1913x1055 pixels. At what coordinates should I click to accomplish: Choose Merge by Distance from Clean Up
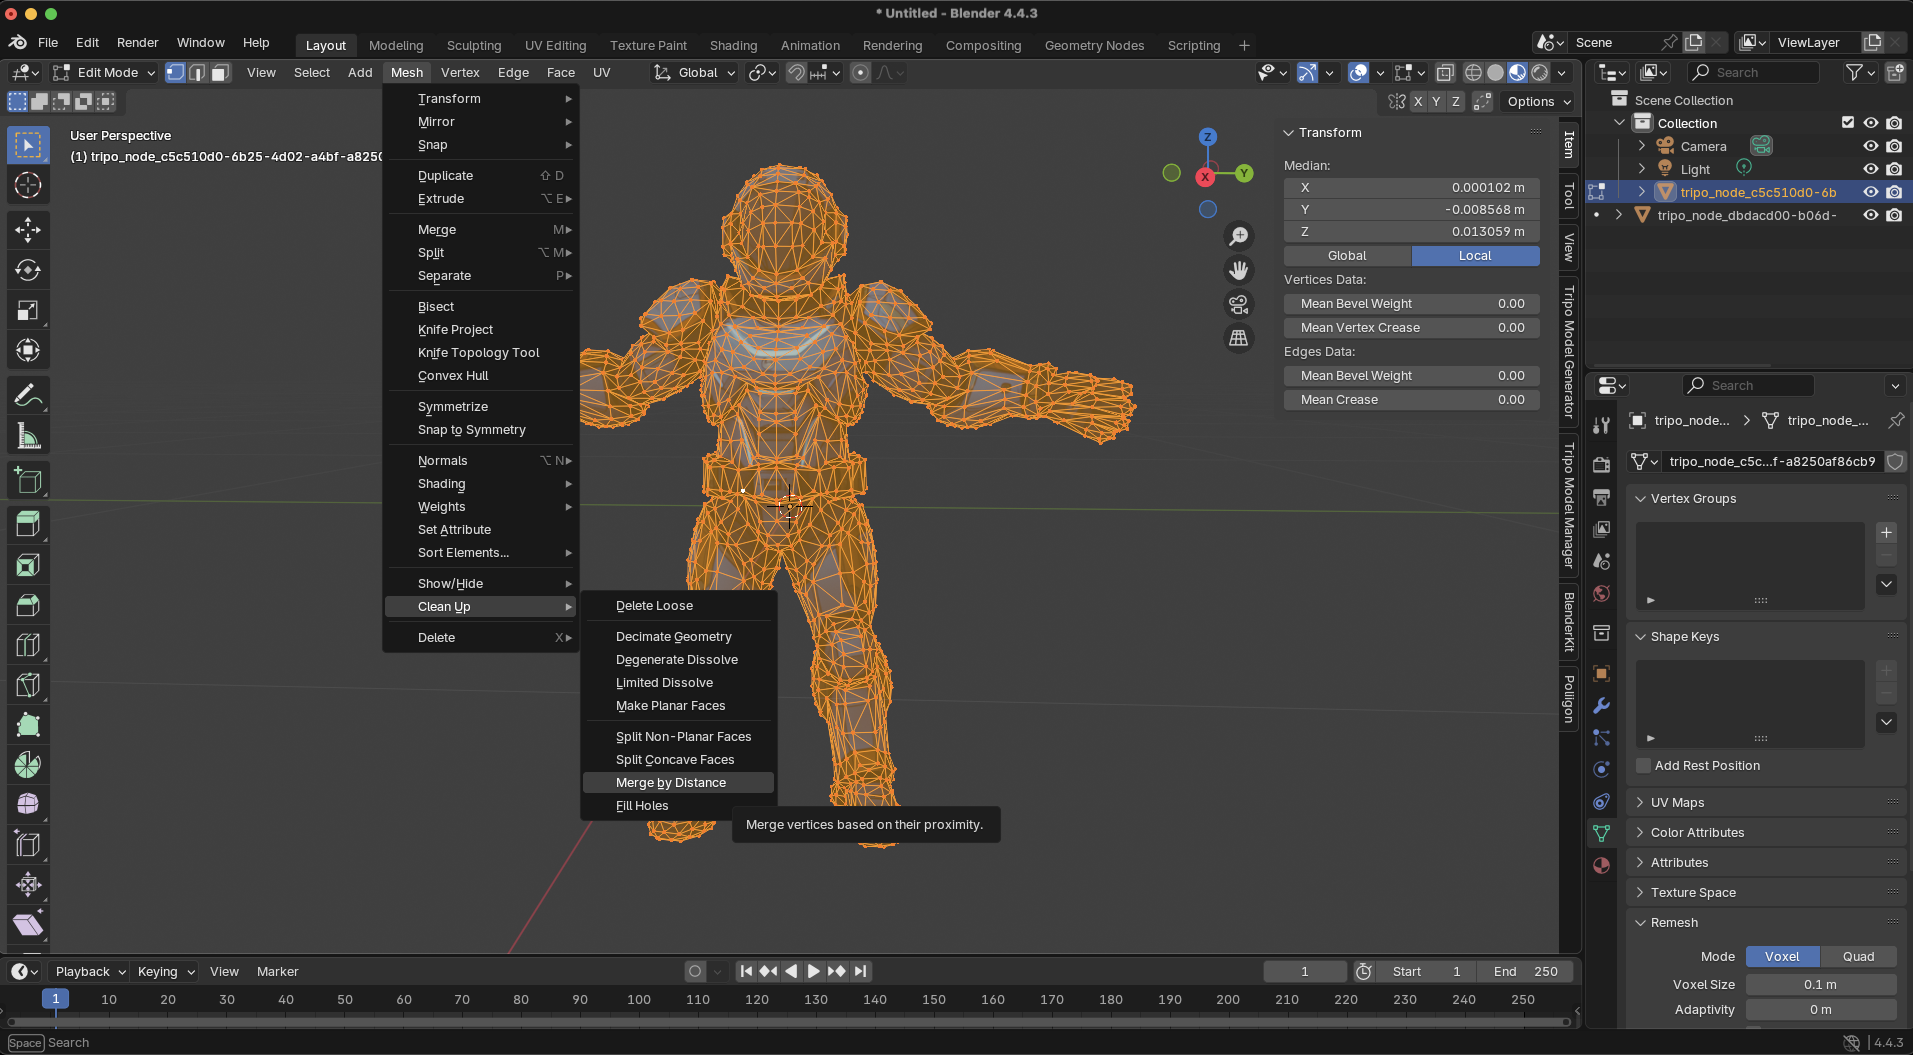[671, 783]
